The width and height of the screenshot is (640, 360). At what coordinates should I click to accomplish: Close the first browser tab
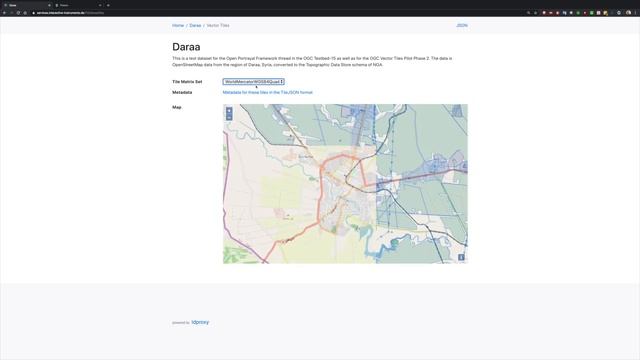pyautogui.click(x=49, y=5)
